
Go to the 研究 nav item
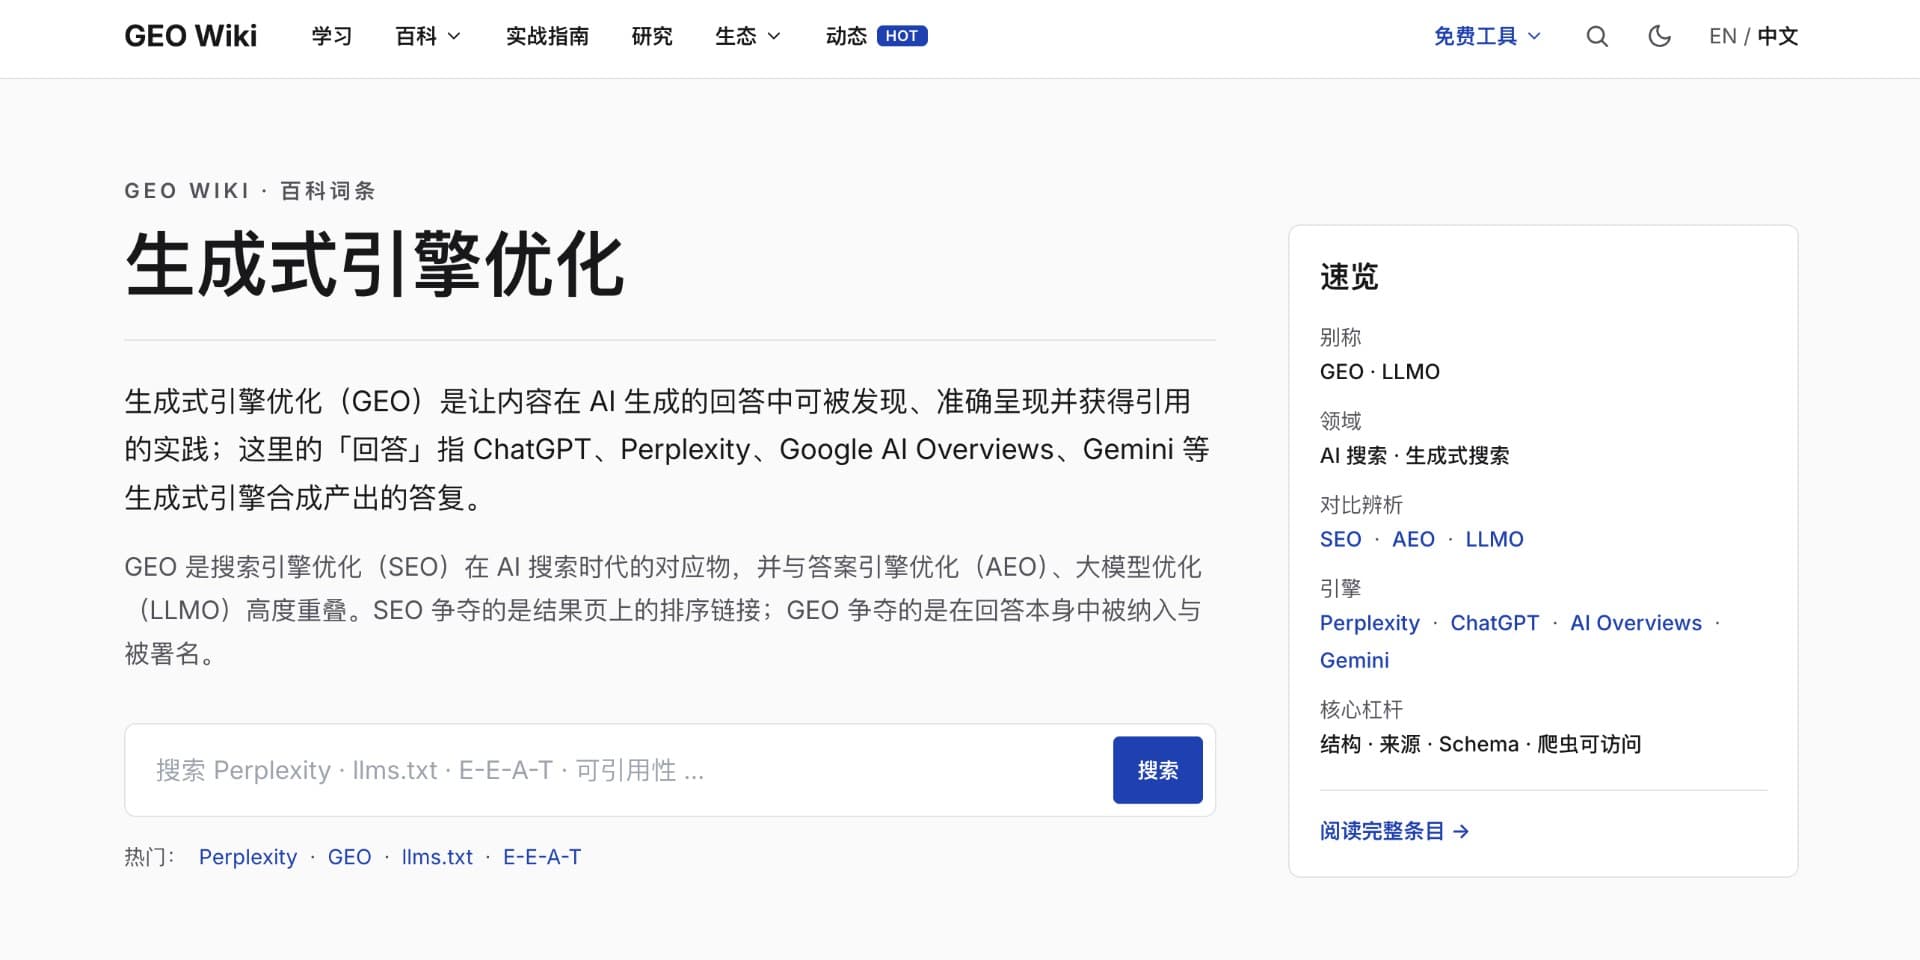(652, 37)
